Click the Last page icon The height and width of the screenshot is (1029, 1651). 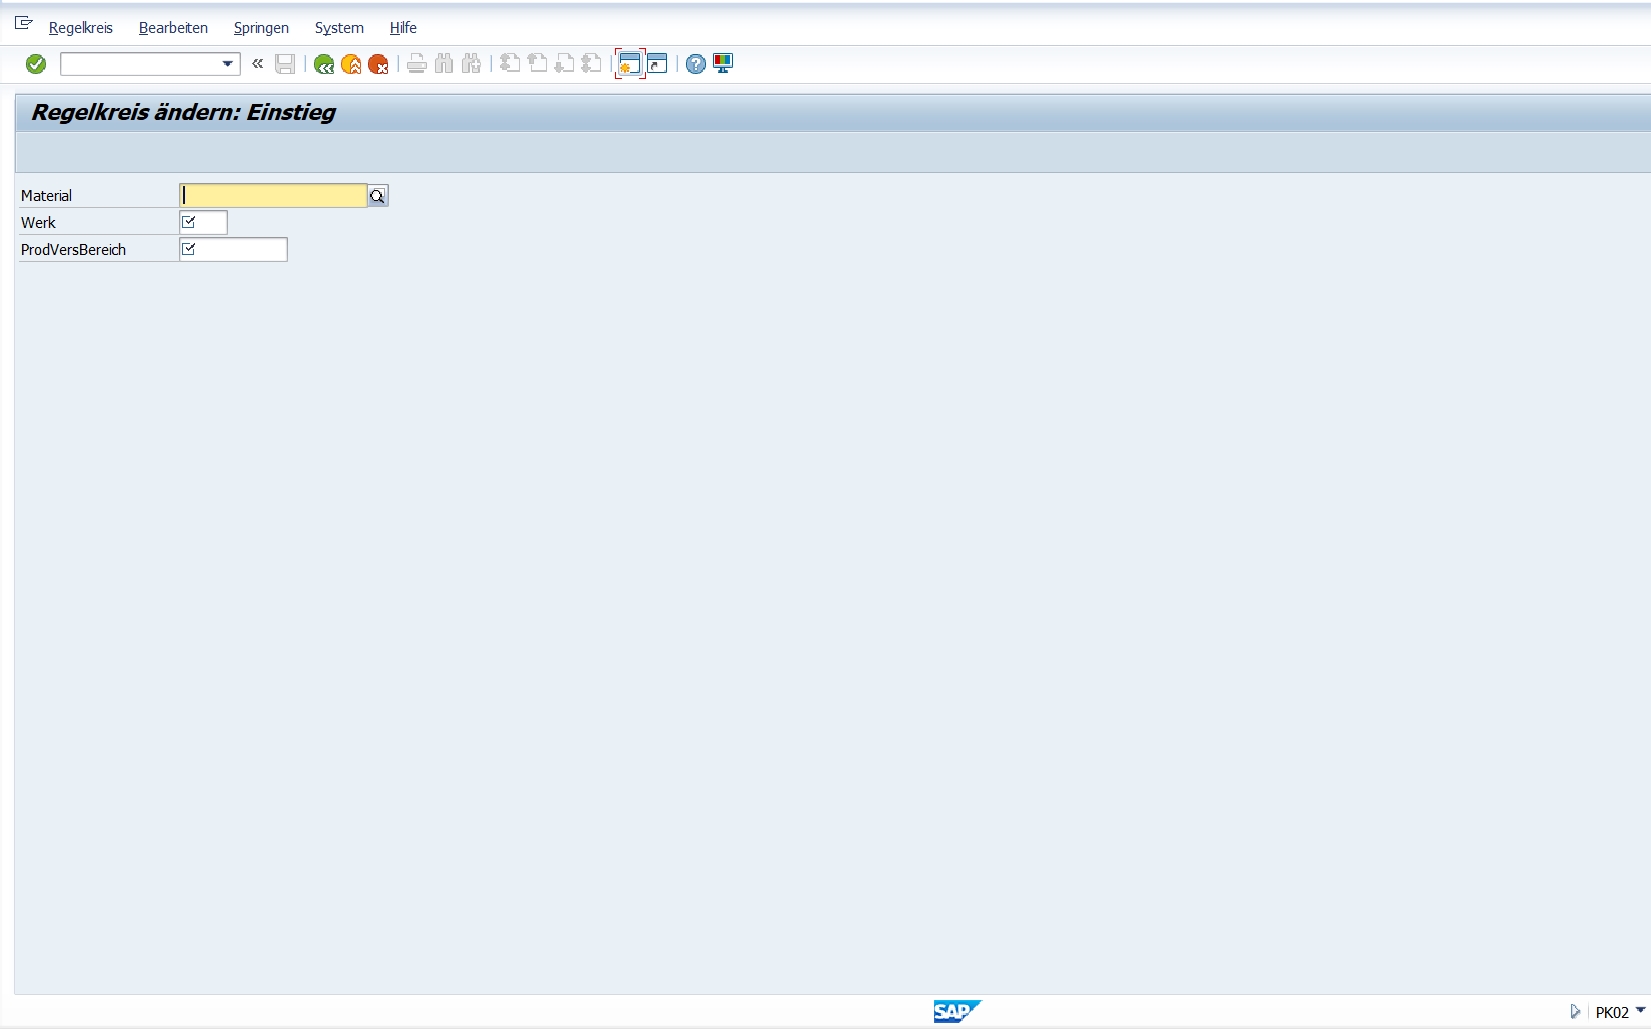[x=591, y=64]
